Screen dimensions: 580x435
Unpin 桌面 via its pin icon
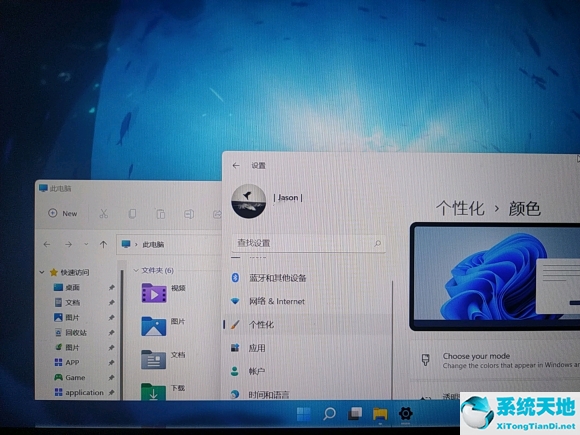point(111,287)
